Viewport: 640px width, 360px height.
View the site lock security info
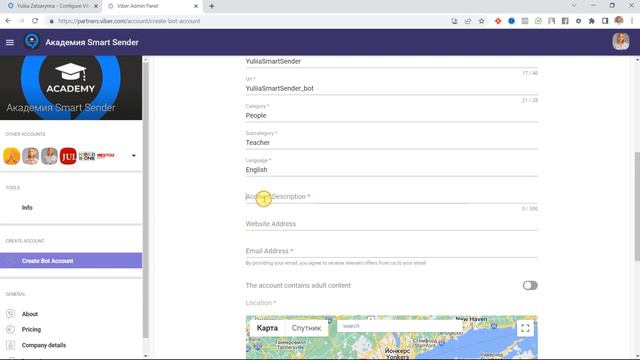(x=51, y=21)
